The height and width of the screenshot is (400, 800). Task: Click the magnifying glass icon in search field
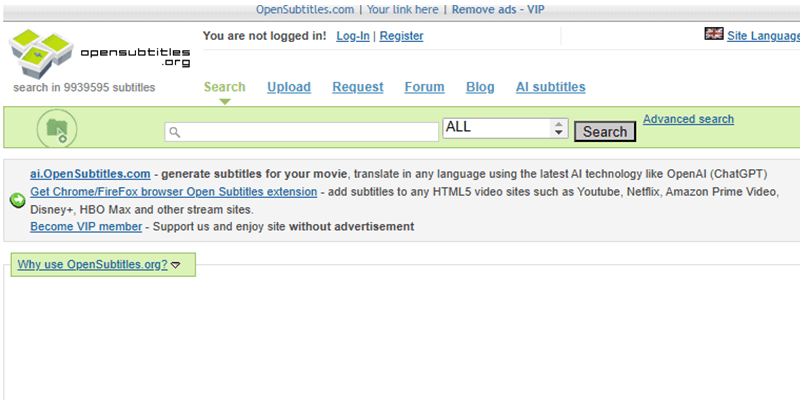(174, 132)
